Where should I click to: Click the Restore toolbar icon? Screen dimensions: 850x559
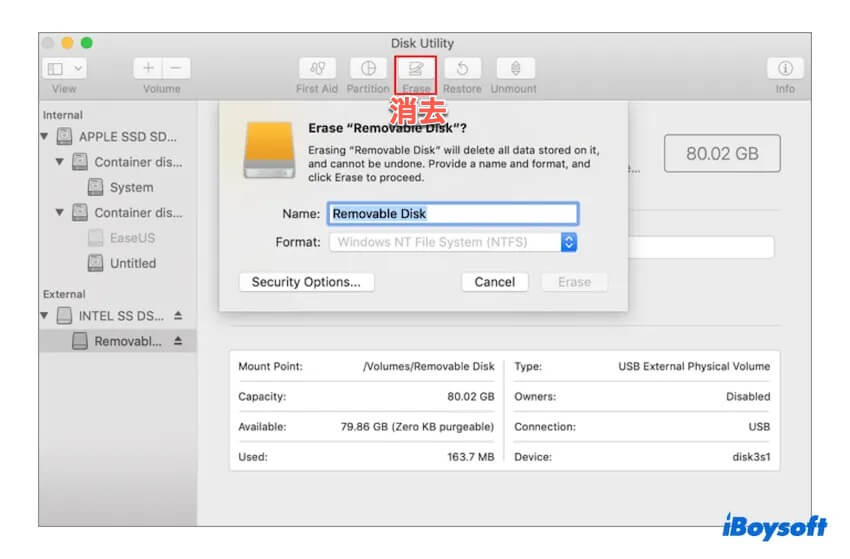[462, 69]
